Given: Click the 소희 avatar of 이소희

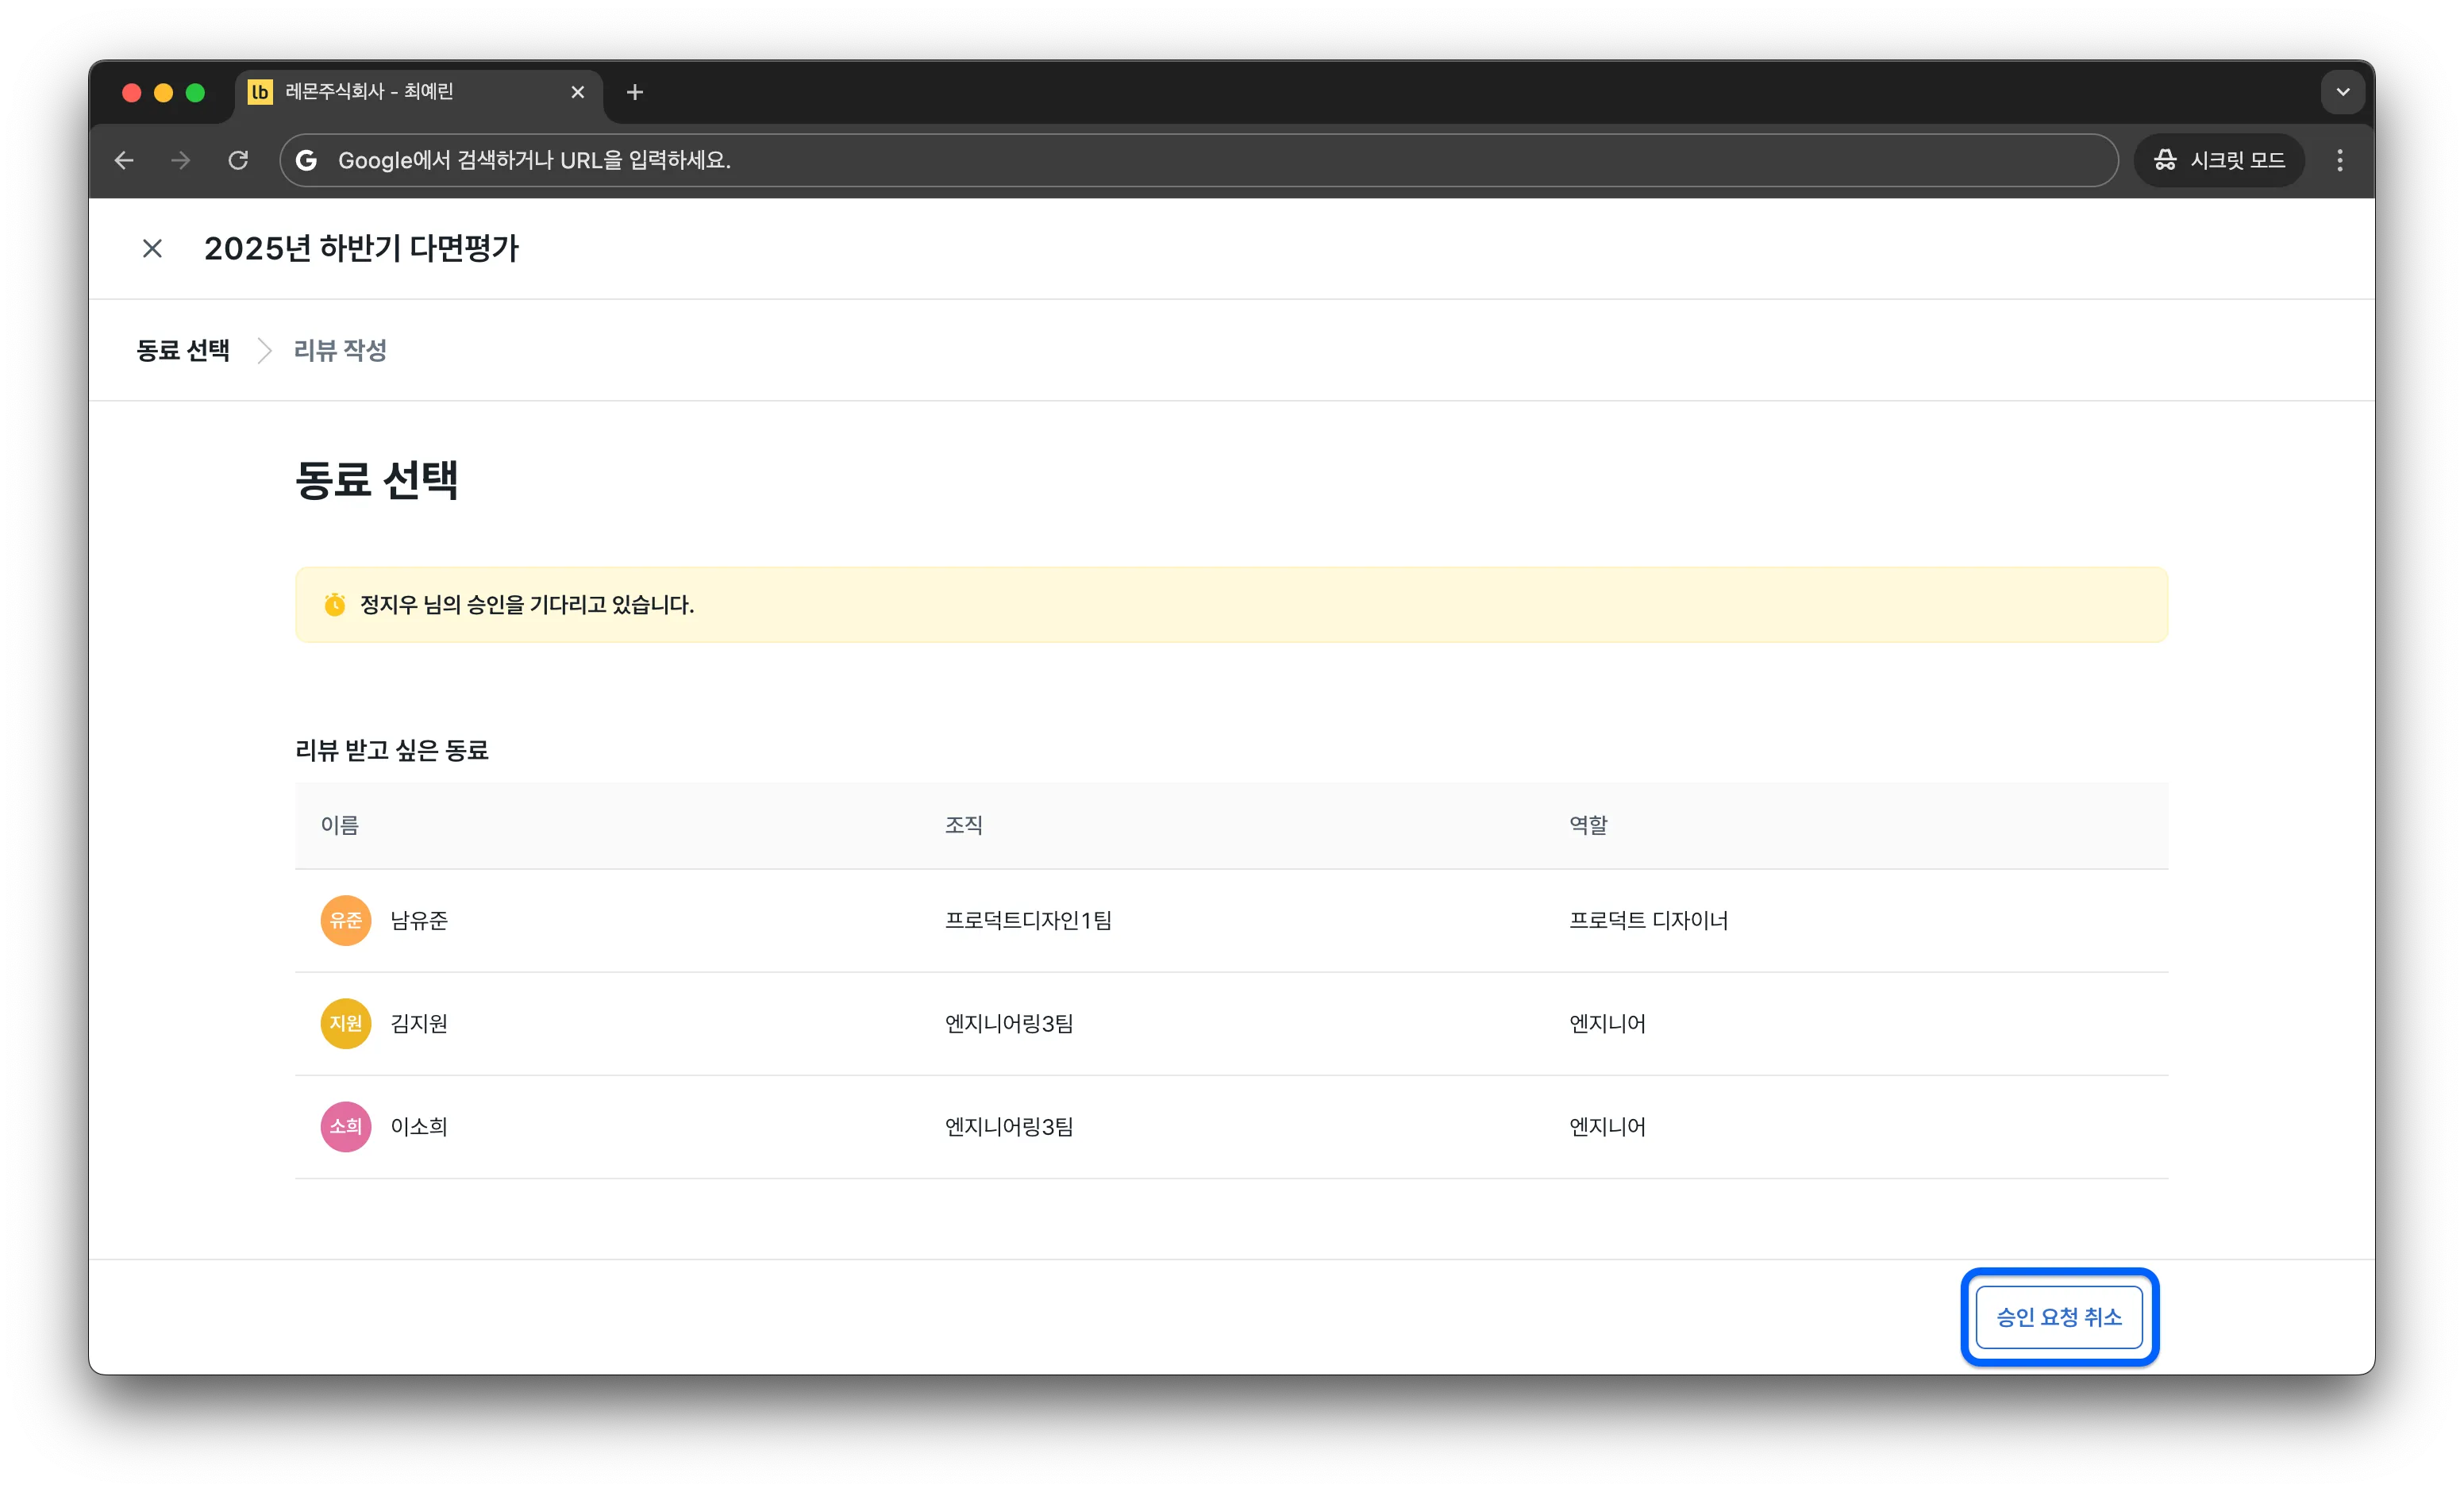Looking at the screenshot, I should [x=345, y=1126].
